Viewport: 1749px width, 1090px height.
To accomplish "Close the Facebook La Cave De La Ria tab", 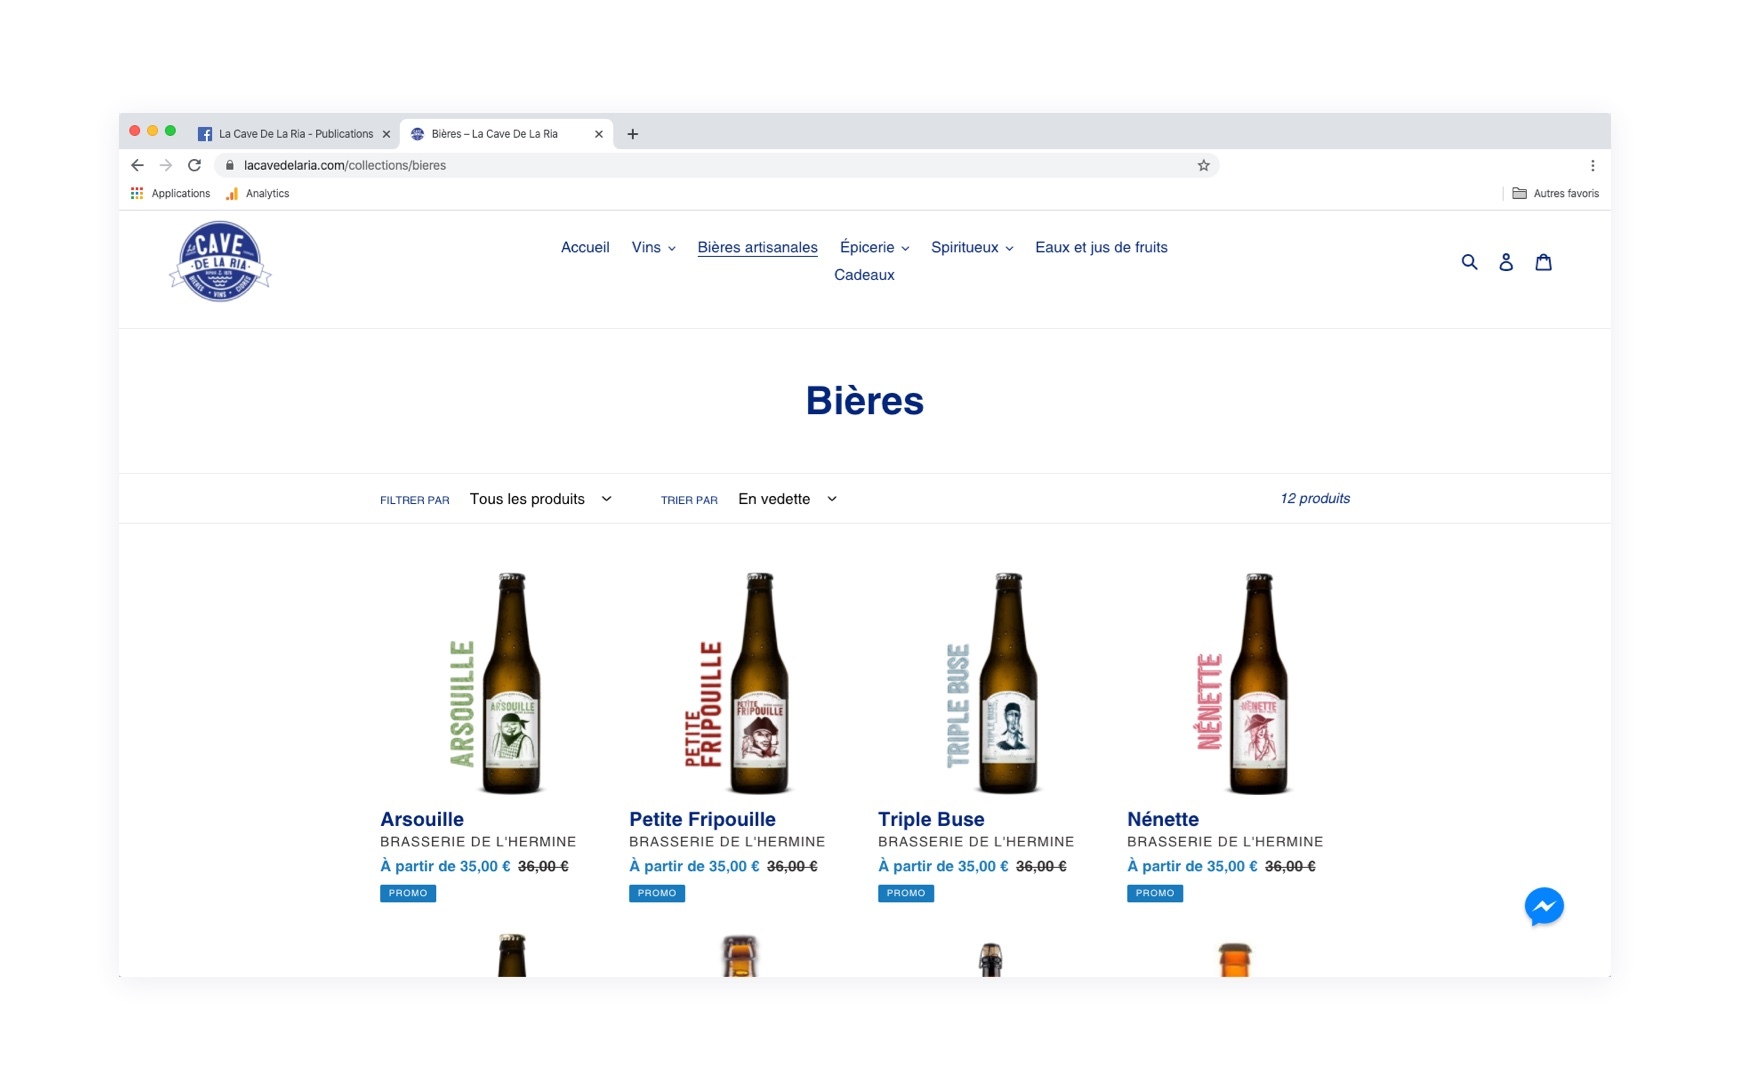I will tap(386, 134).
